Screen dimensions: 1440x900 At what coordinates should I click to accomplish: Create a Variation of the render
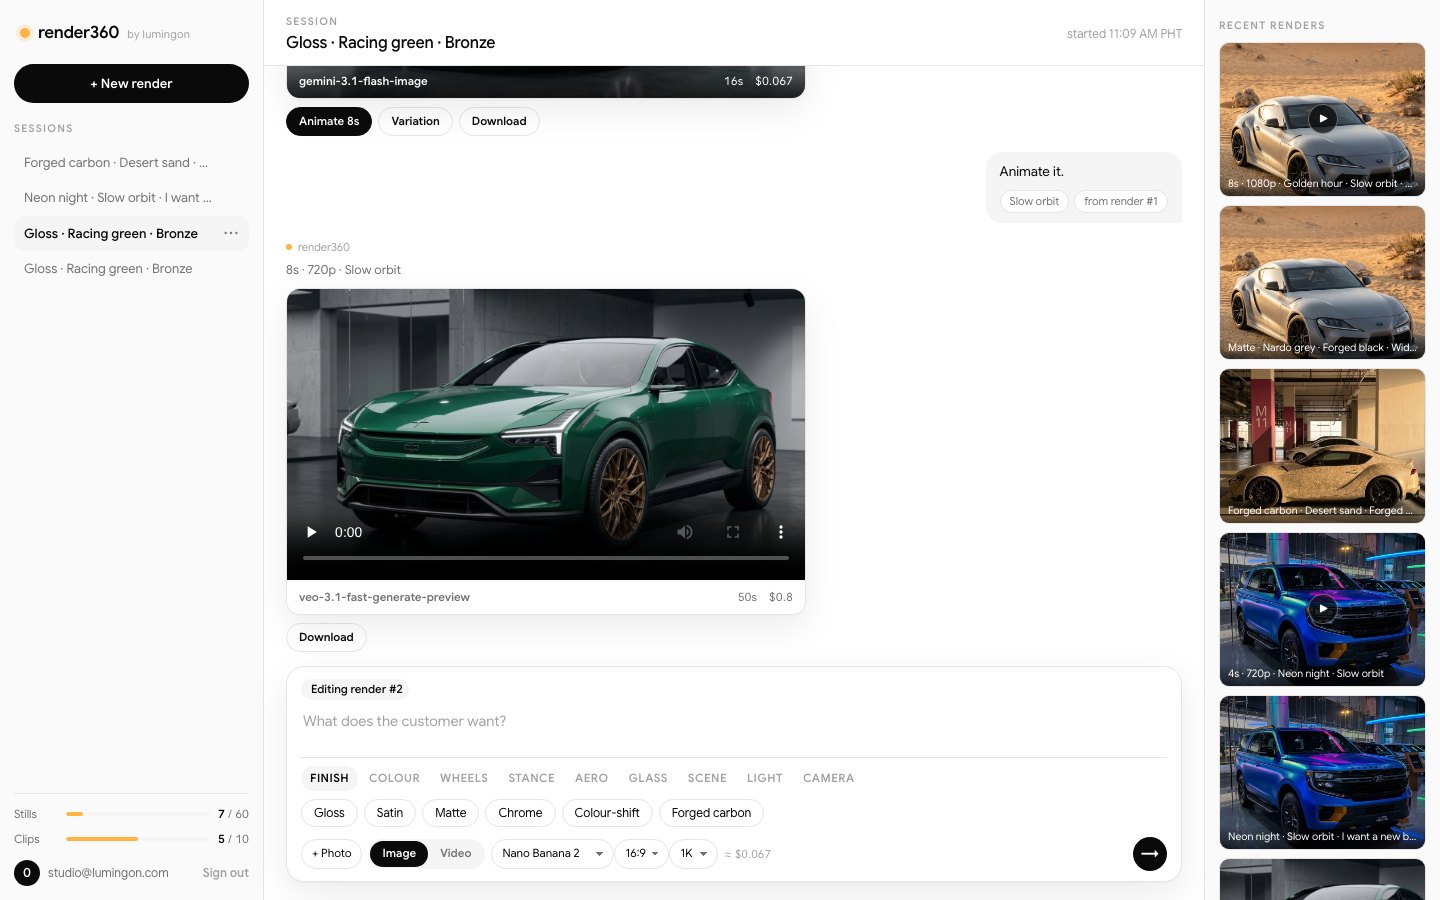pos(415,121)
